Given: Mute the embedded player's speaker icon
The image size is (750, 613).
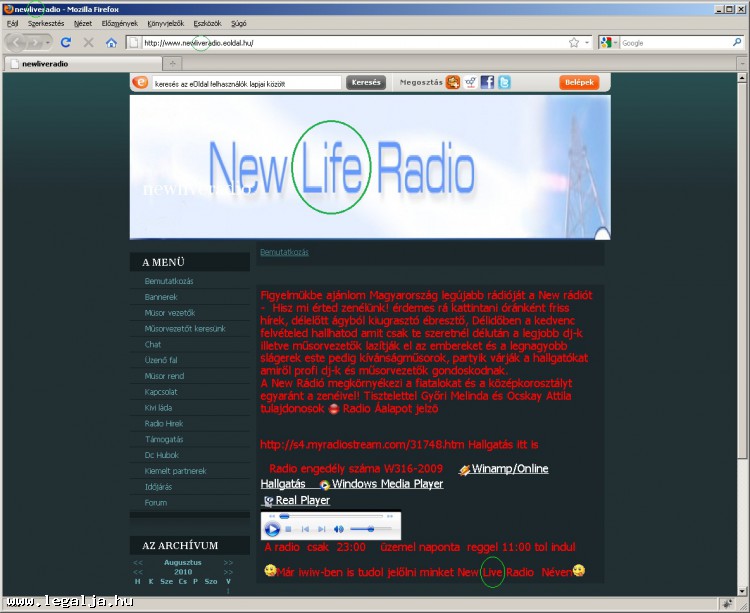Looking at the screenshot, I should 338,528.
